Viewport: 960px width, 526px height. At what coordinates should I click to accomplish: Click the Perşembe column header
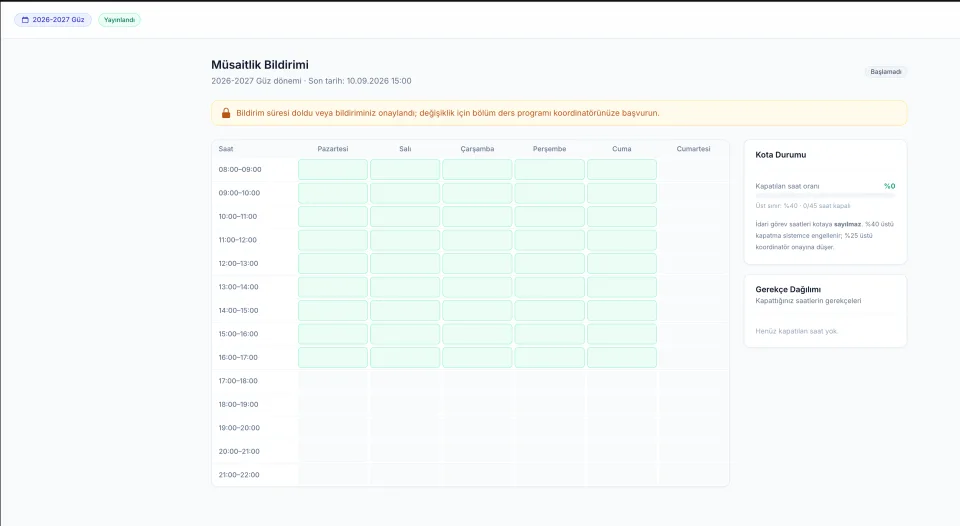tap(549, 149)
